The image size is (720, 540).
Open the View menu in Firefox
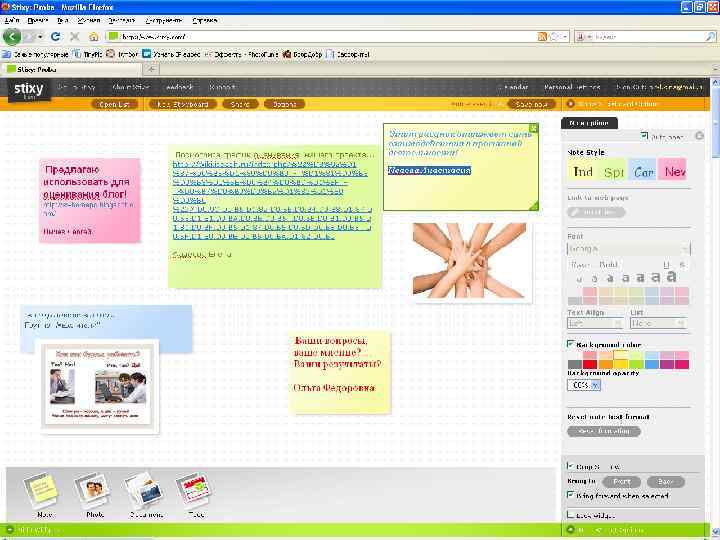[x=63, y=20]
